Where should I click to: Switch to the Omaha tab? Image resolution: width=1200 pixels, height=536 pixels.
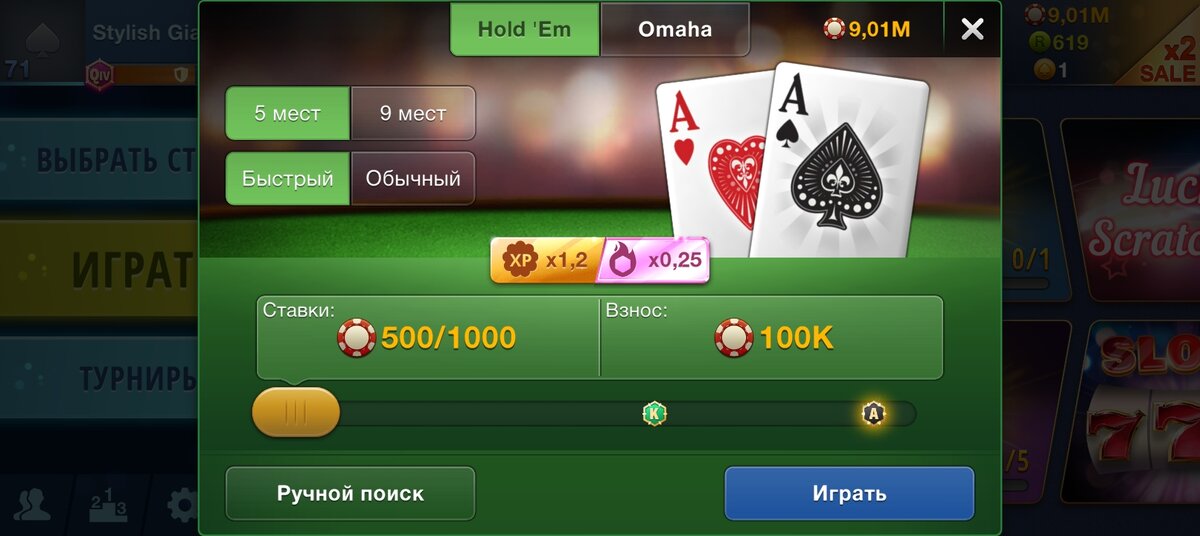tap(675, 29)
